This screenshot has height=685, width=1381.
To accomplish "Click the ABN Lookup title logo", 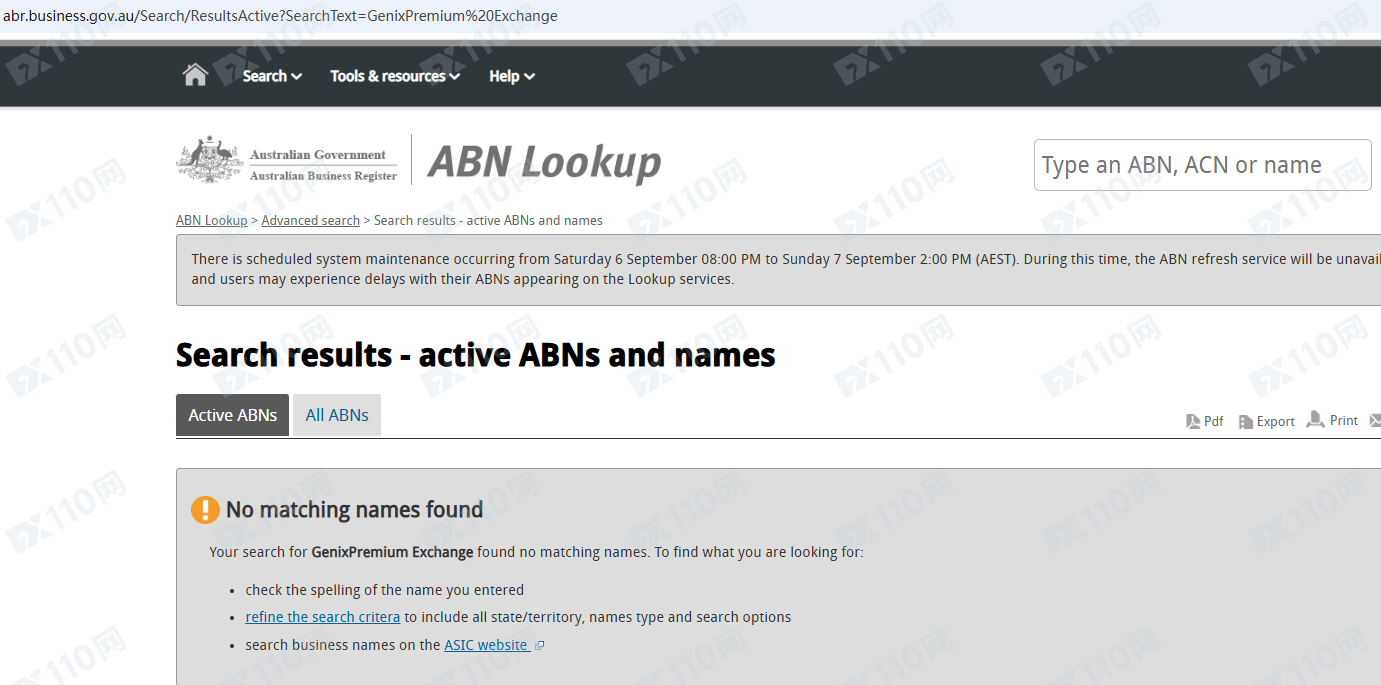I will coord(544,162).
